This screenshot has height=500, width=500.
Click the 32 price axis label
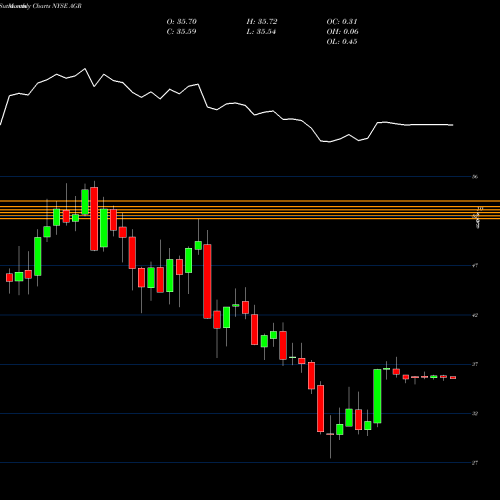475,414
